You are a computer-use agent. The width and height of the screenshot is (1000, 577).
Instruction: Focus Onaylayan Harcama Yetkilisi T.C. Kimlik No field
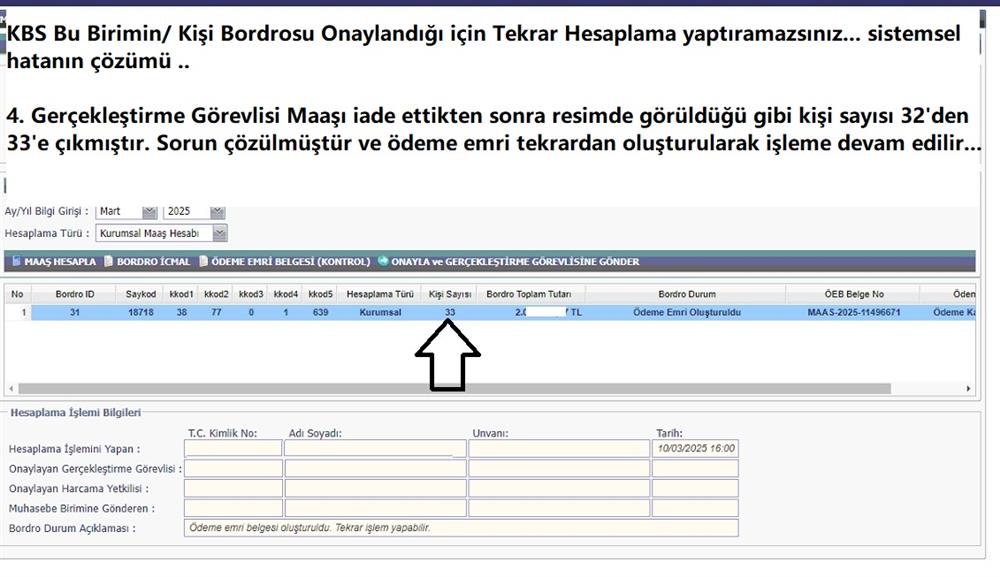233,488
